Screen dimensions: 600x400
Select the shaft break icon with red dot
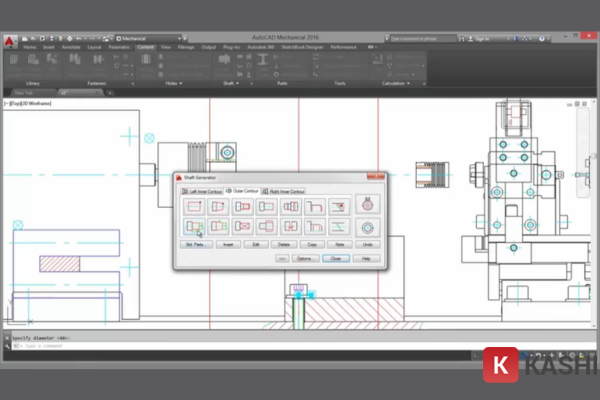(339, 207)
